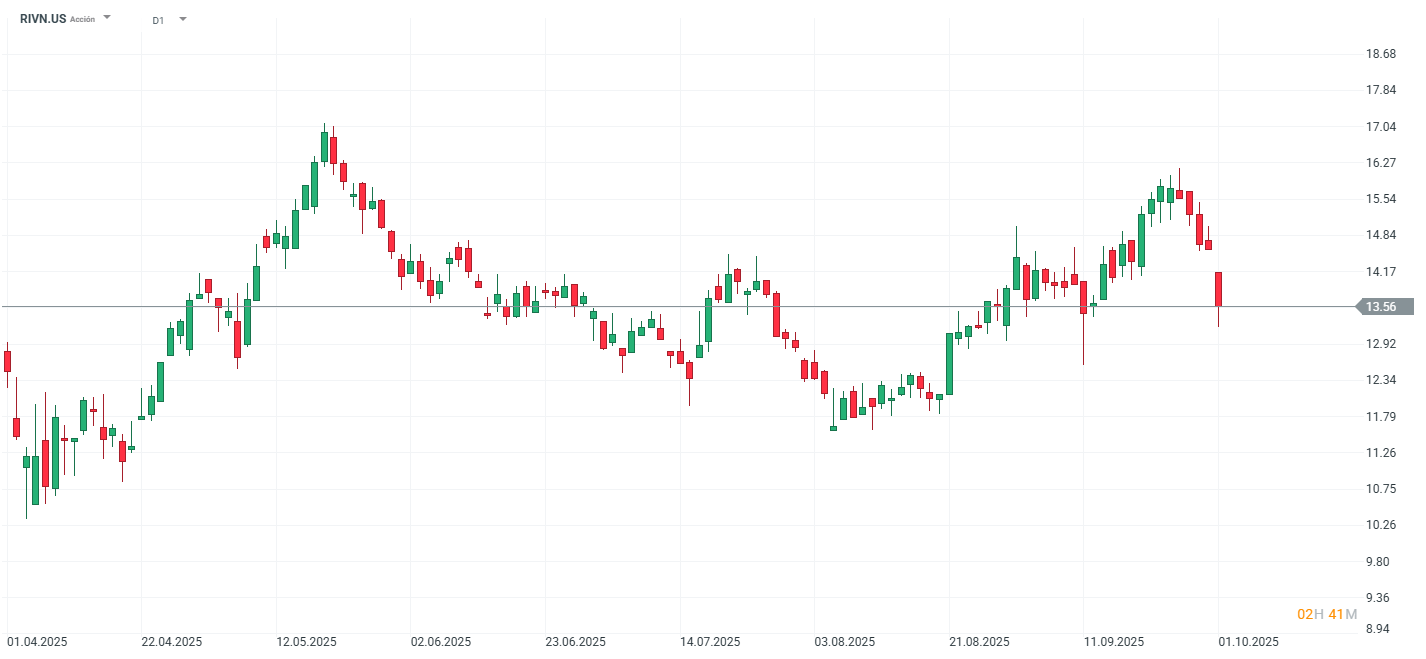Image resolution: width=1426 pixels, height=659 pixels.
Task: Click the 12.05.2025 time axis label
Action: coord(307,642)
